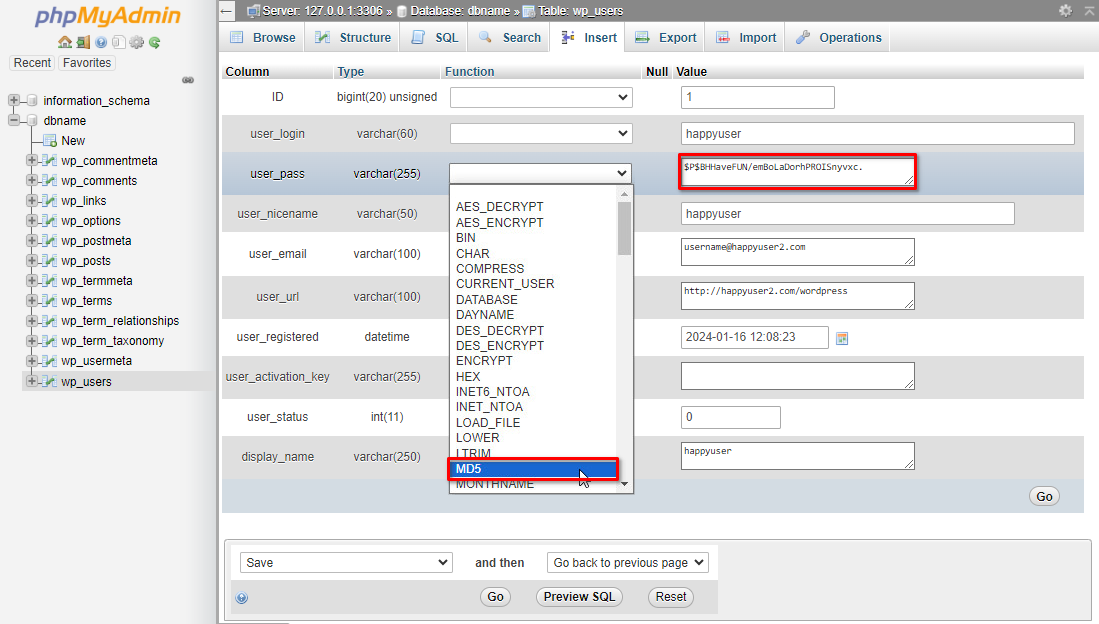Screen dimensions: 1099x624
Task: Click the phpMyAdmin logo
Action: [x=107, y=16]
